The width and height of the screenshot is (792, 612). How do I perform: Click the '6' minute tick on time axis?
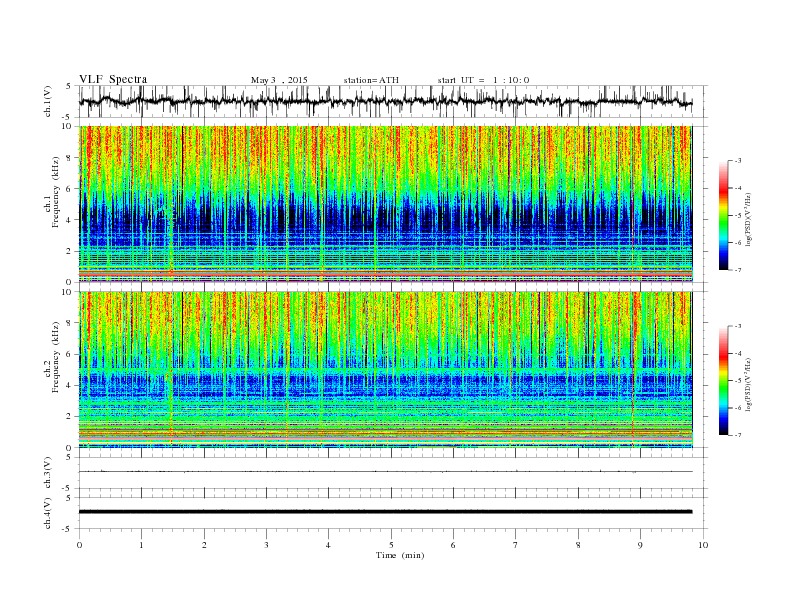coord(453,545)
